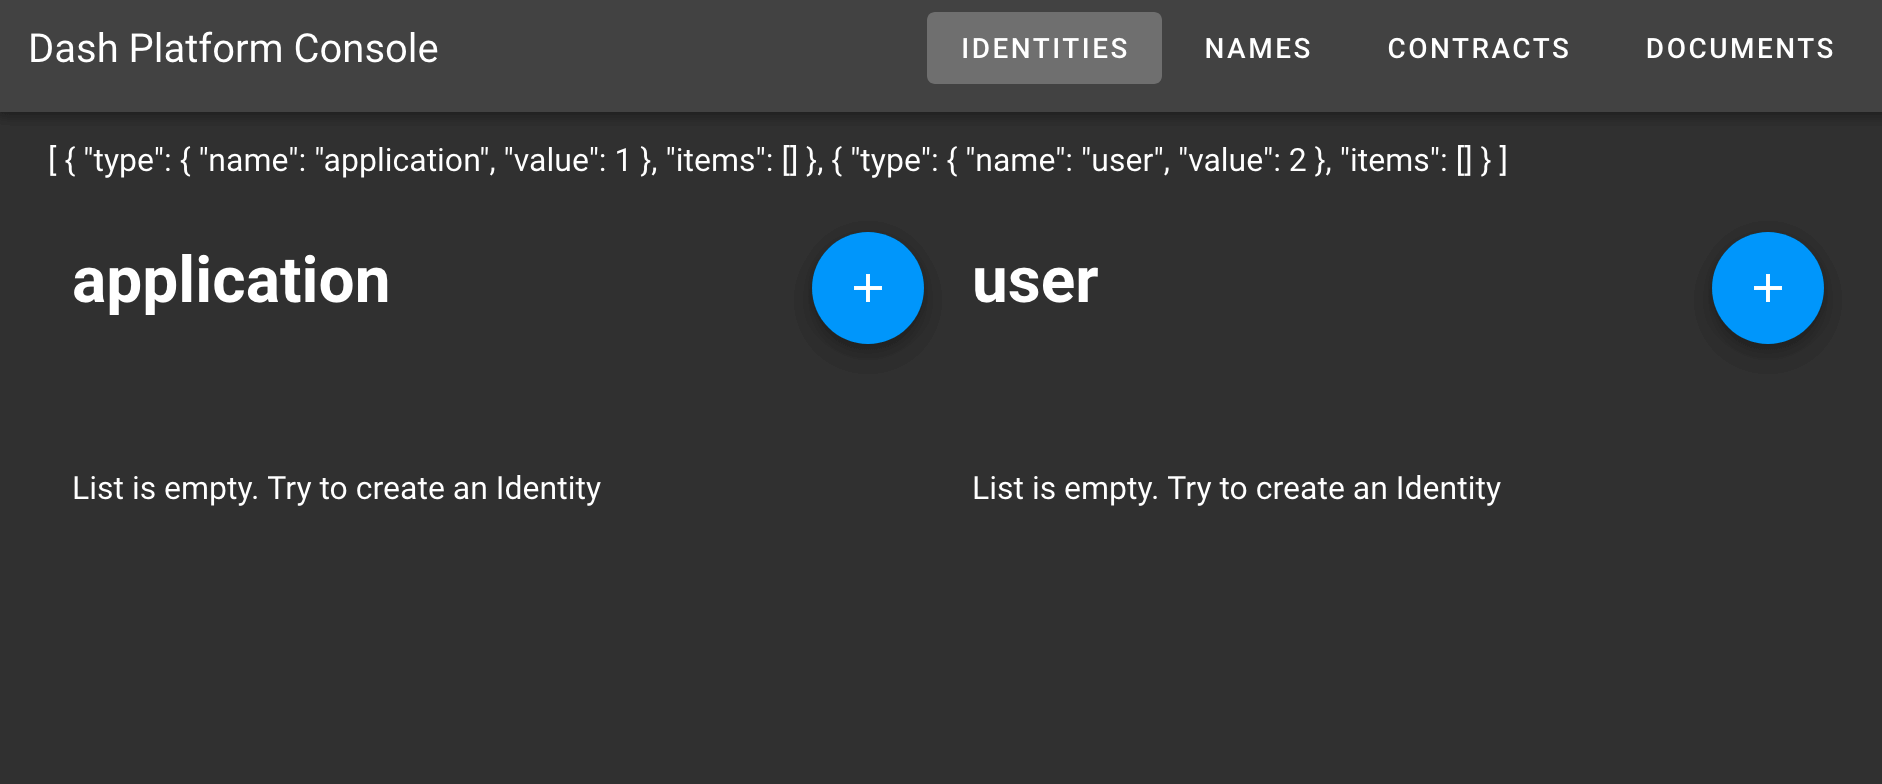
Task: Open the Names tab
Action: tap(1257, 48)
